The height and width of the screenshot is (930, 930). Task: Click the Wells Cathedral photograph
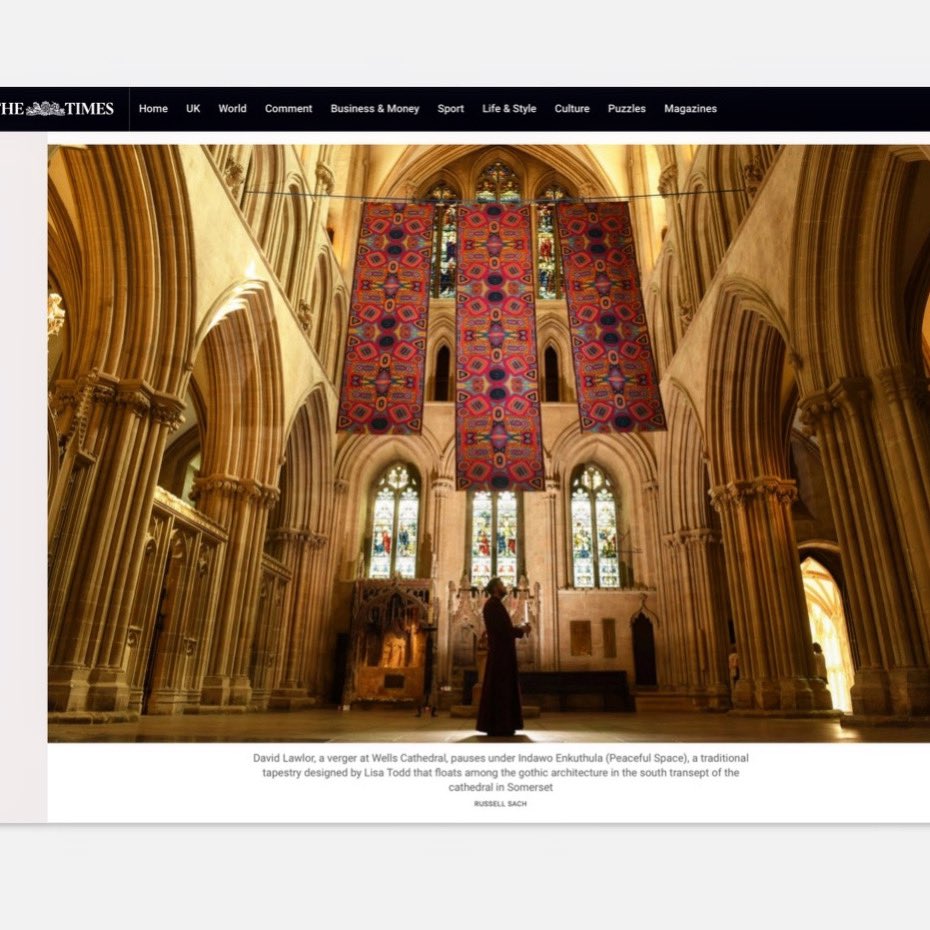(489, 444)
